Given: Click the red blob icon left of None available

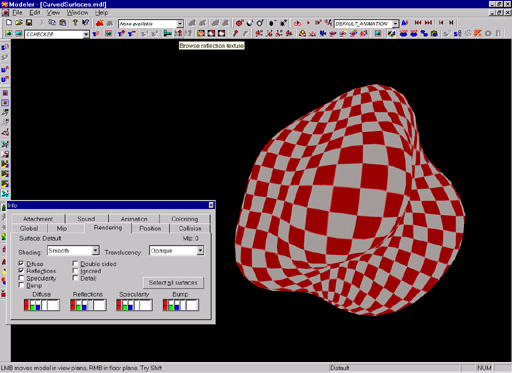Looking at the screenshot, I should pos(99,23).
